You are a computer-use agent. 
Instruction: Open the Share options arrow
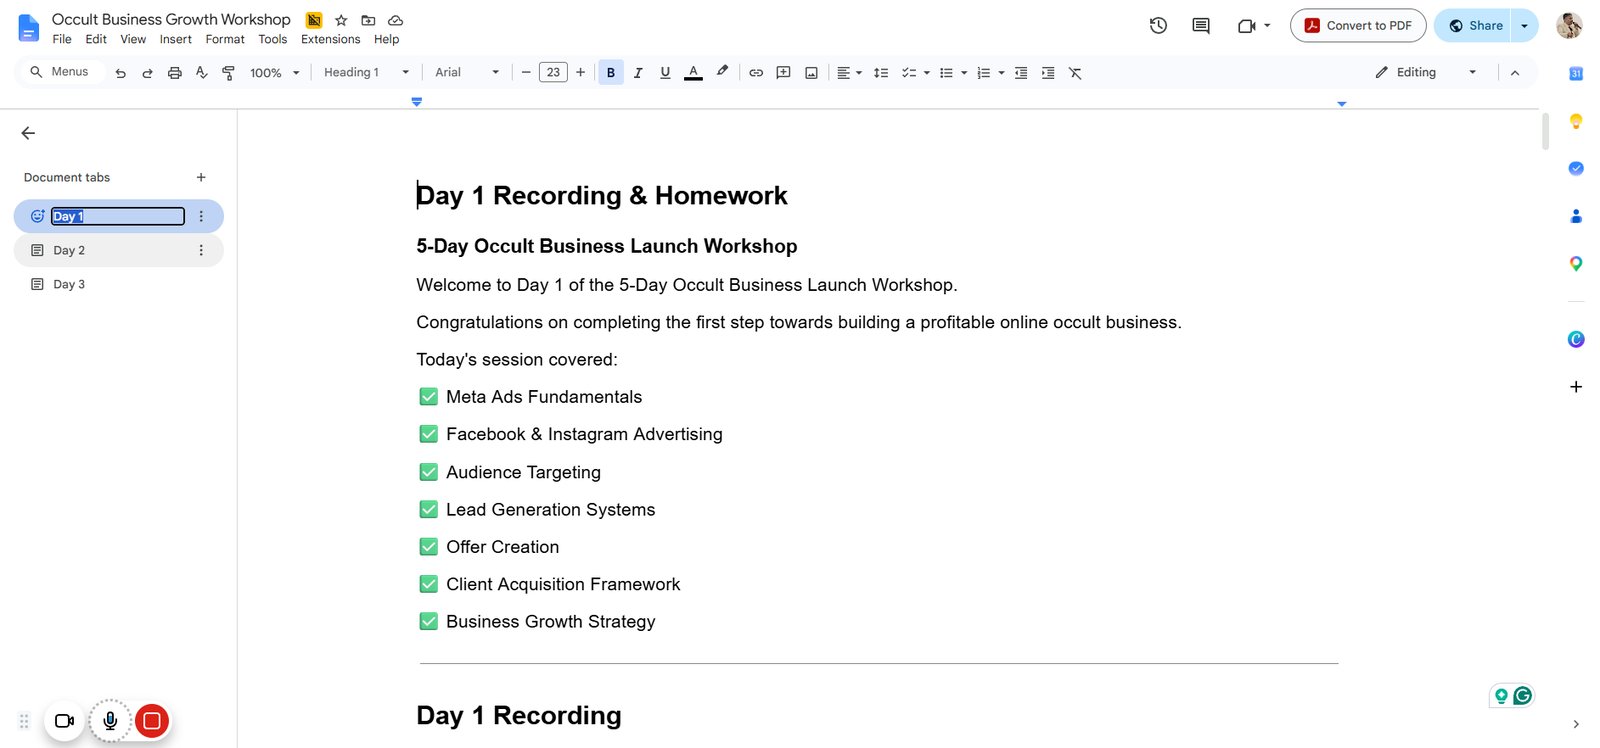[1524, 26]
